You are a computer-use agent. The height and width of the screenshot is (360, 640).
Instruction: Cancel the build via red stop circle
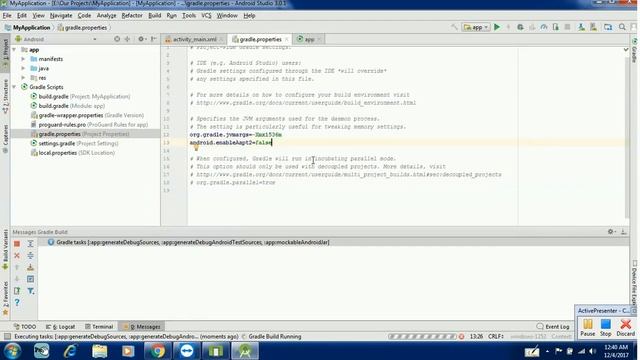point(461,336)
